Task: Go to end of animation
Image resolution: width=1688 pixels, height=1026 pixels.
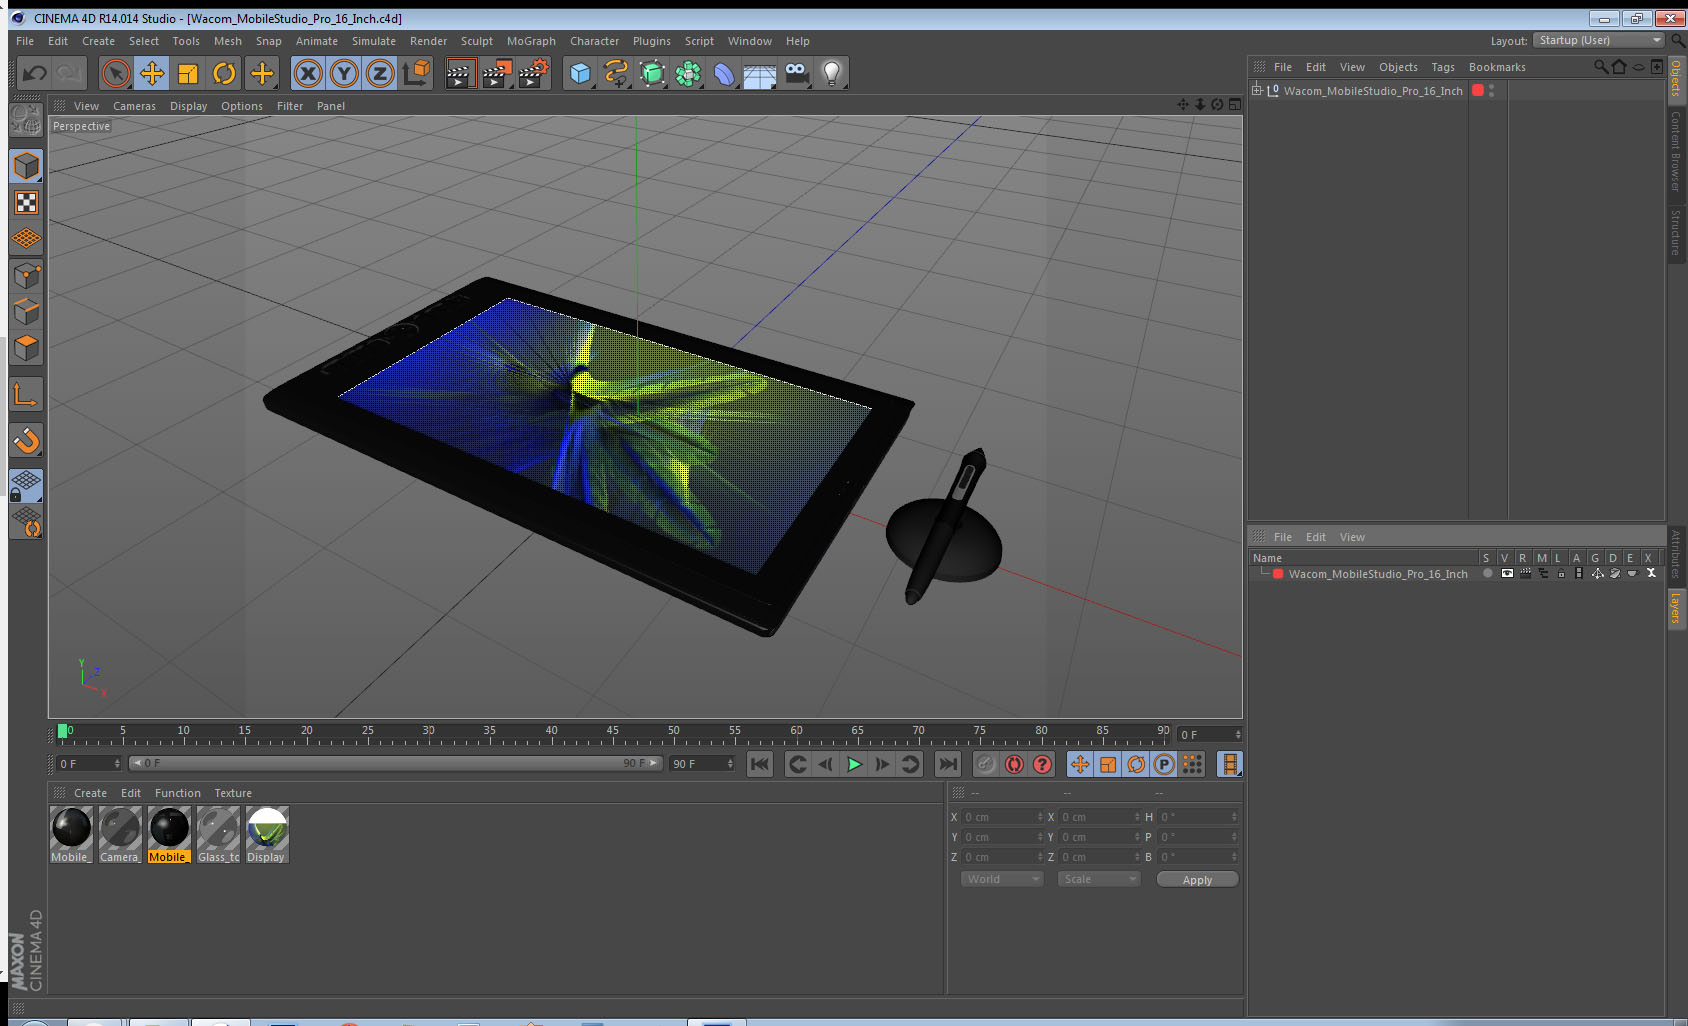Action: coord(947,764)
